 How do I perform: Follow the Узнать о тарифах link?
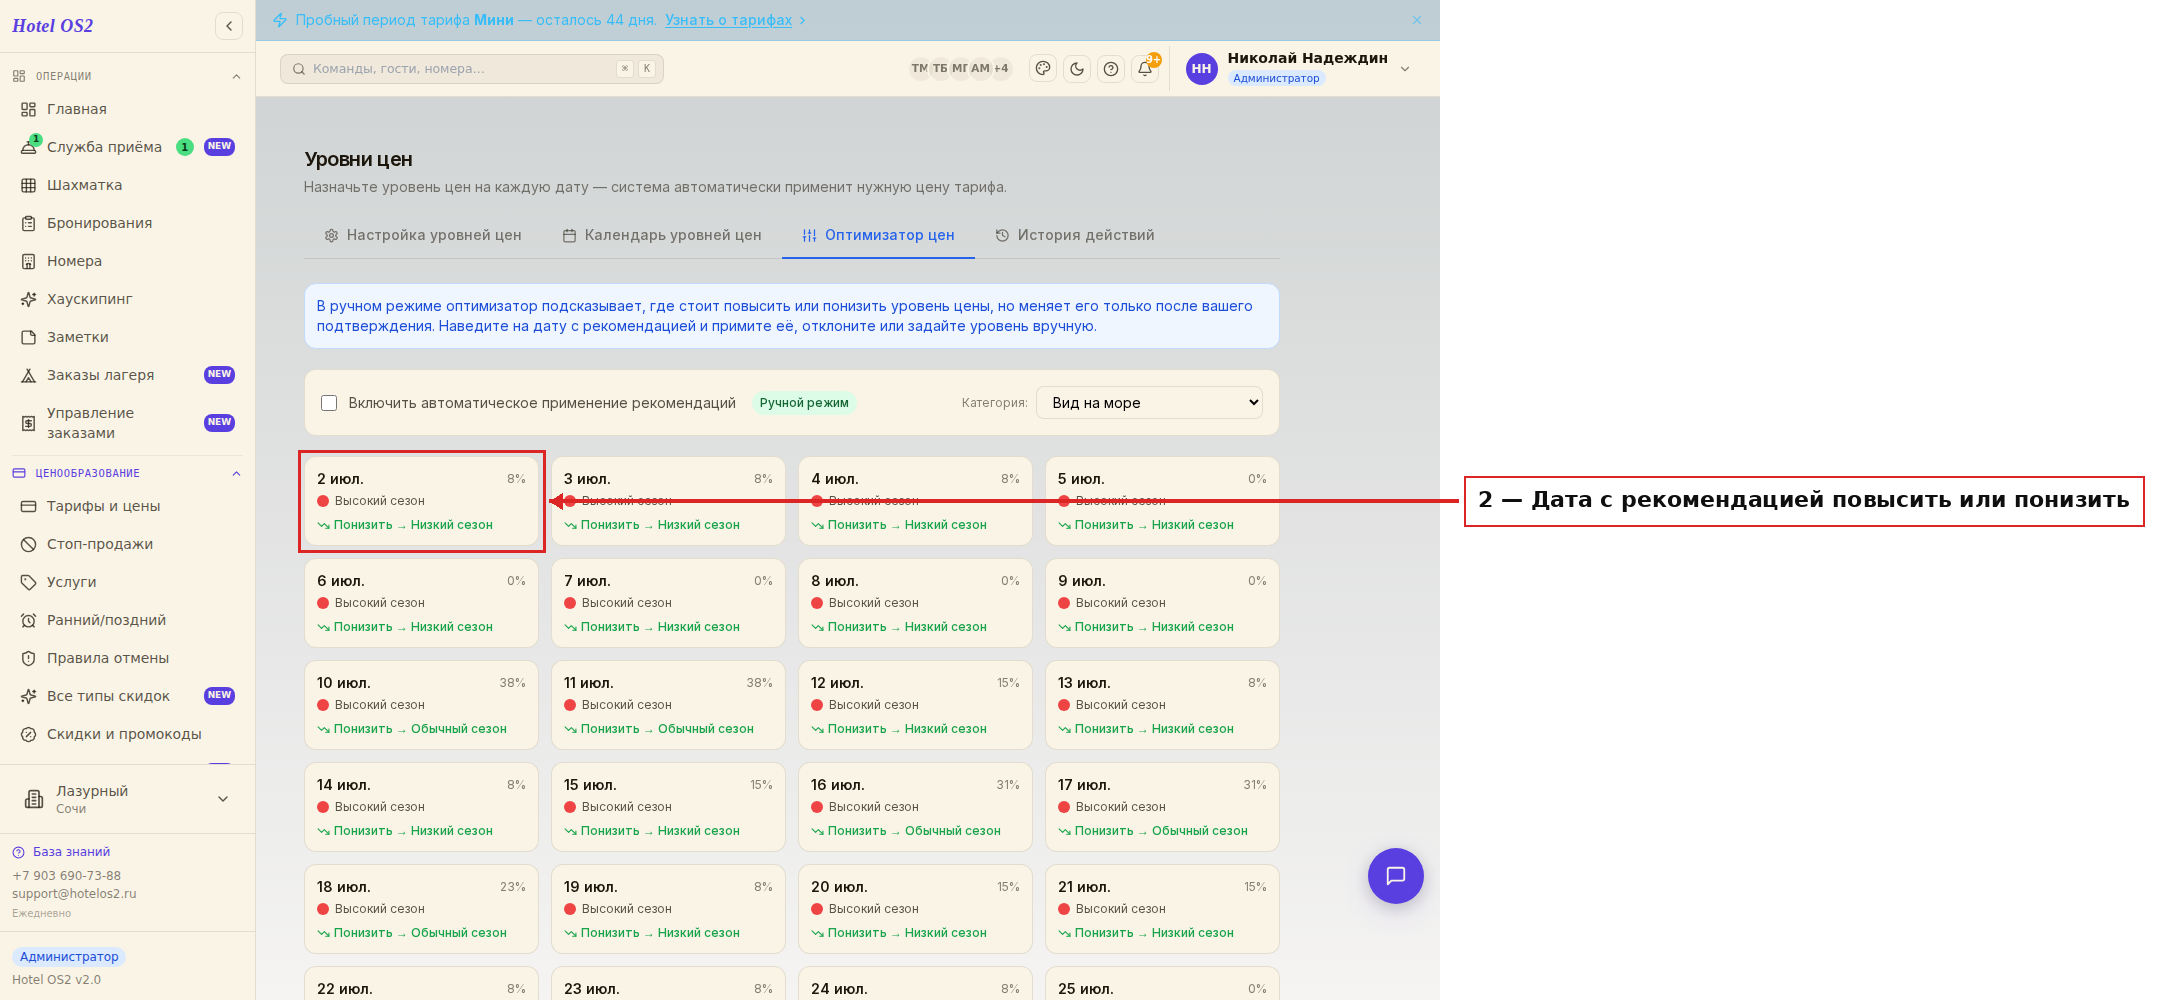(728, 20)
